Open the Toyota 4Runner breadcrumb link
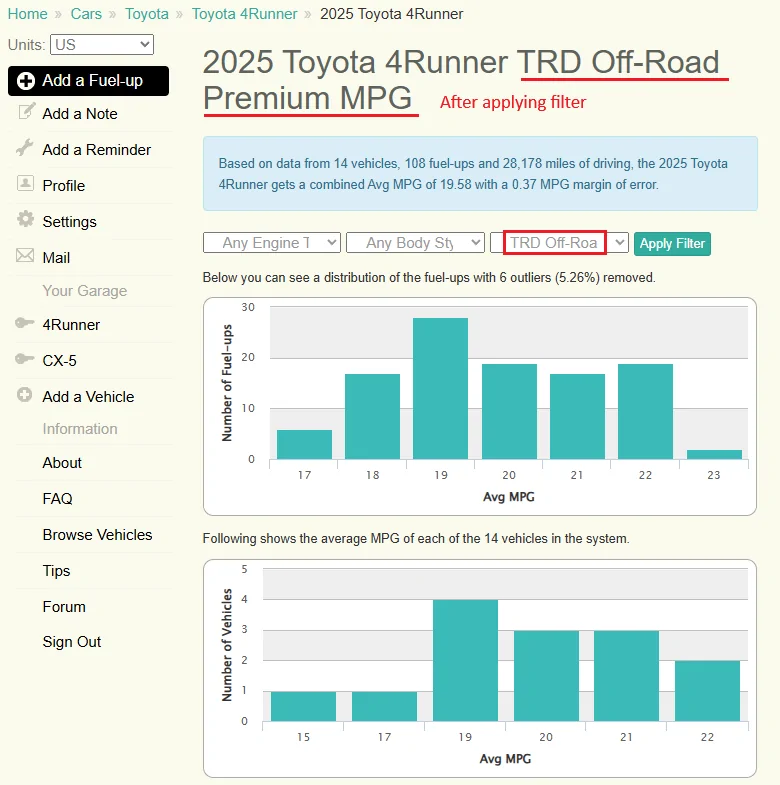Viewport: 780px width, 785px height. [245, 14]
